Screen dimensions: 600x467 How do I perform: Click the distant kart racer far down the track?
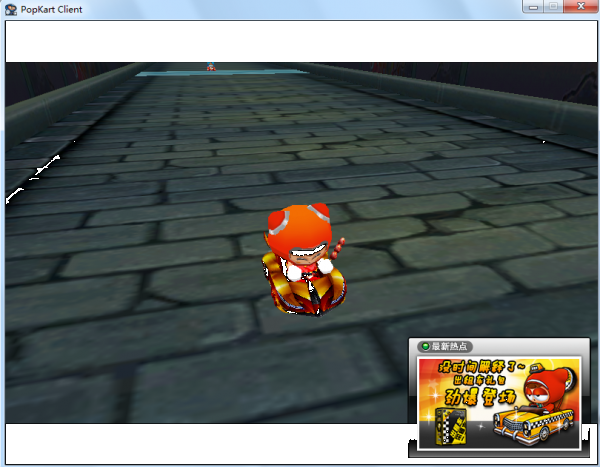click(x=211, y=67)
